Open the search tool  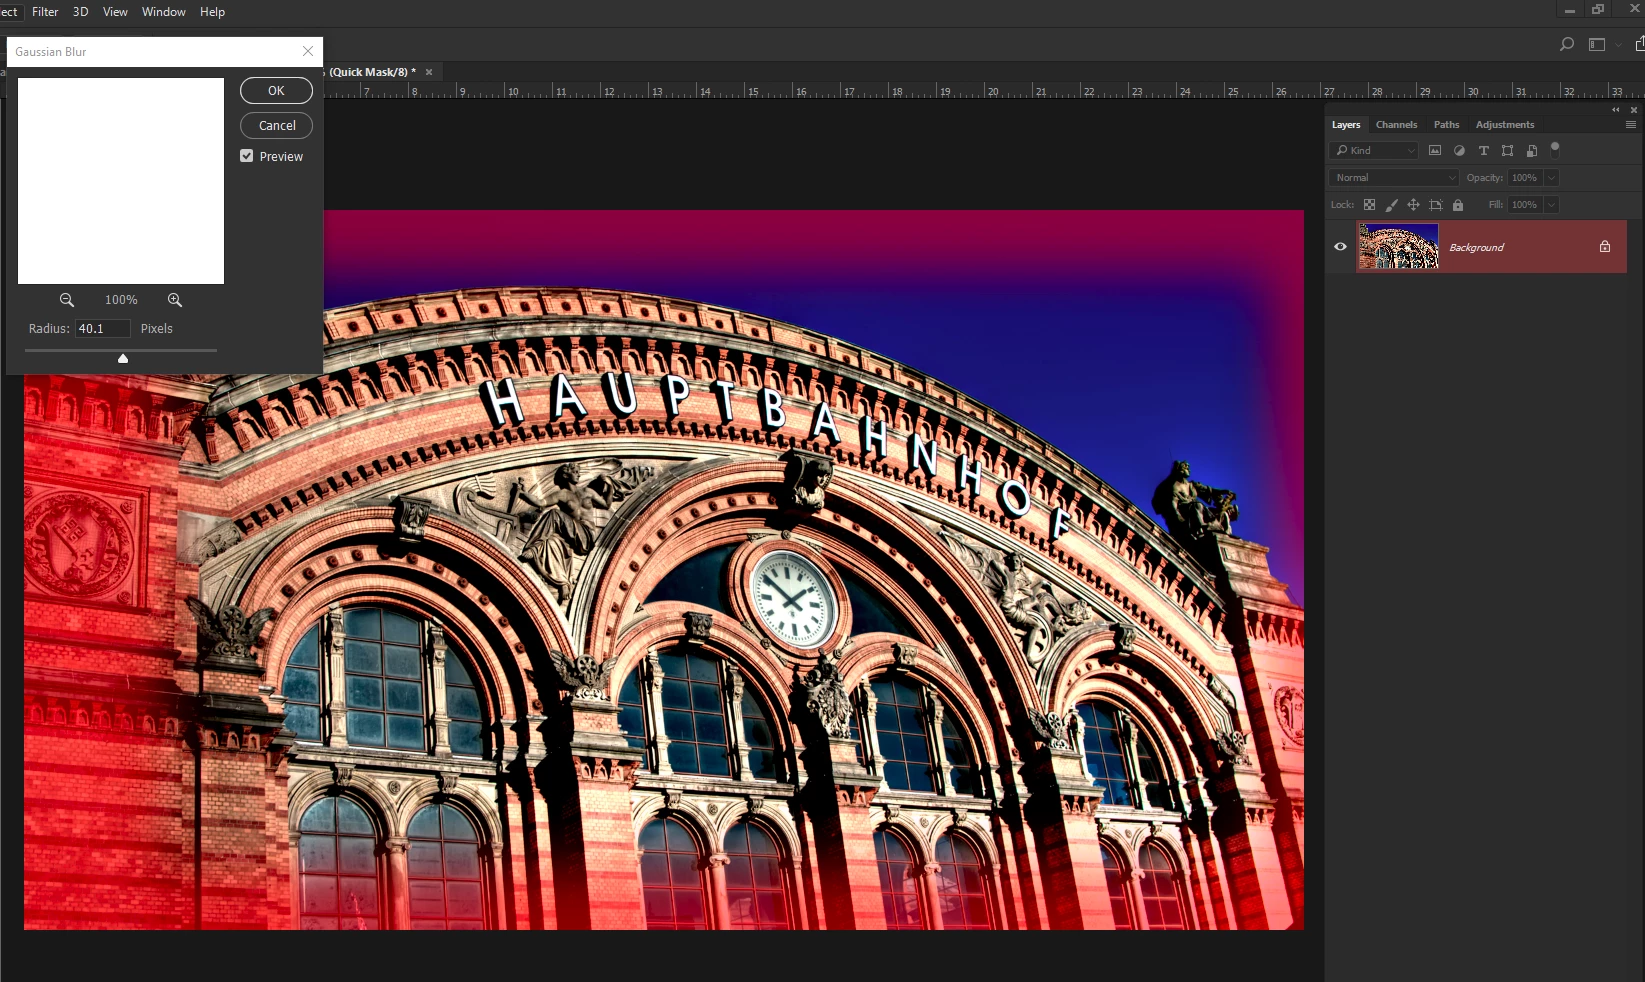click(1567, 44)
